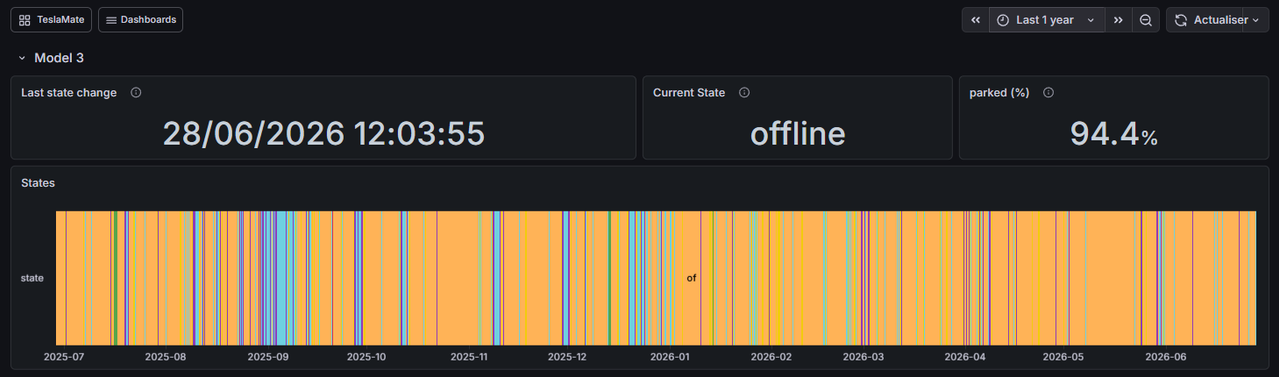Click the Model 3 row title
The image size is (1279, 377).
click(59, 58)
